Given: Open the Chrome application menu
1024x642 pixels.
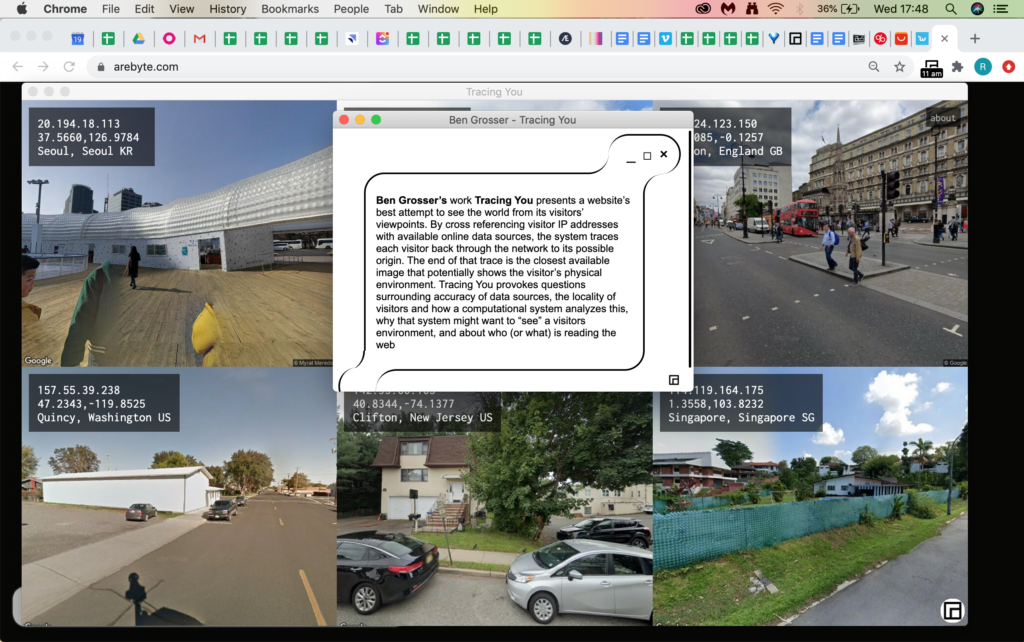Looking at the screenshot, I should click(65, 9).
